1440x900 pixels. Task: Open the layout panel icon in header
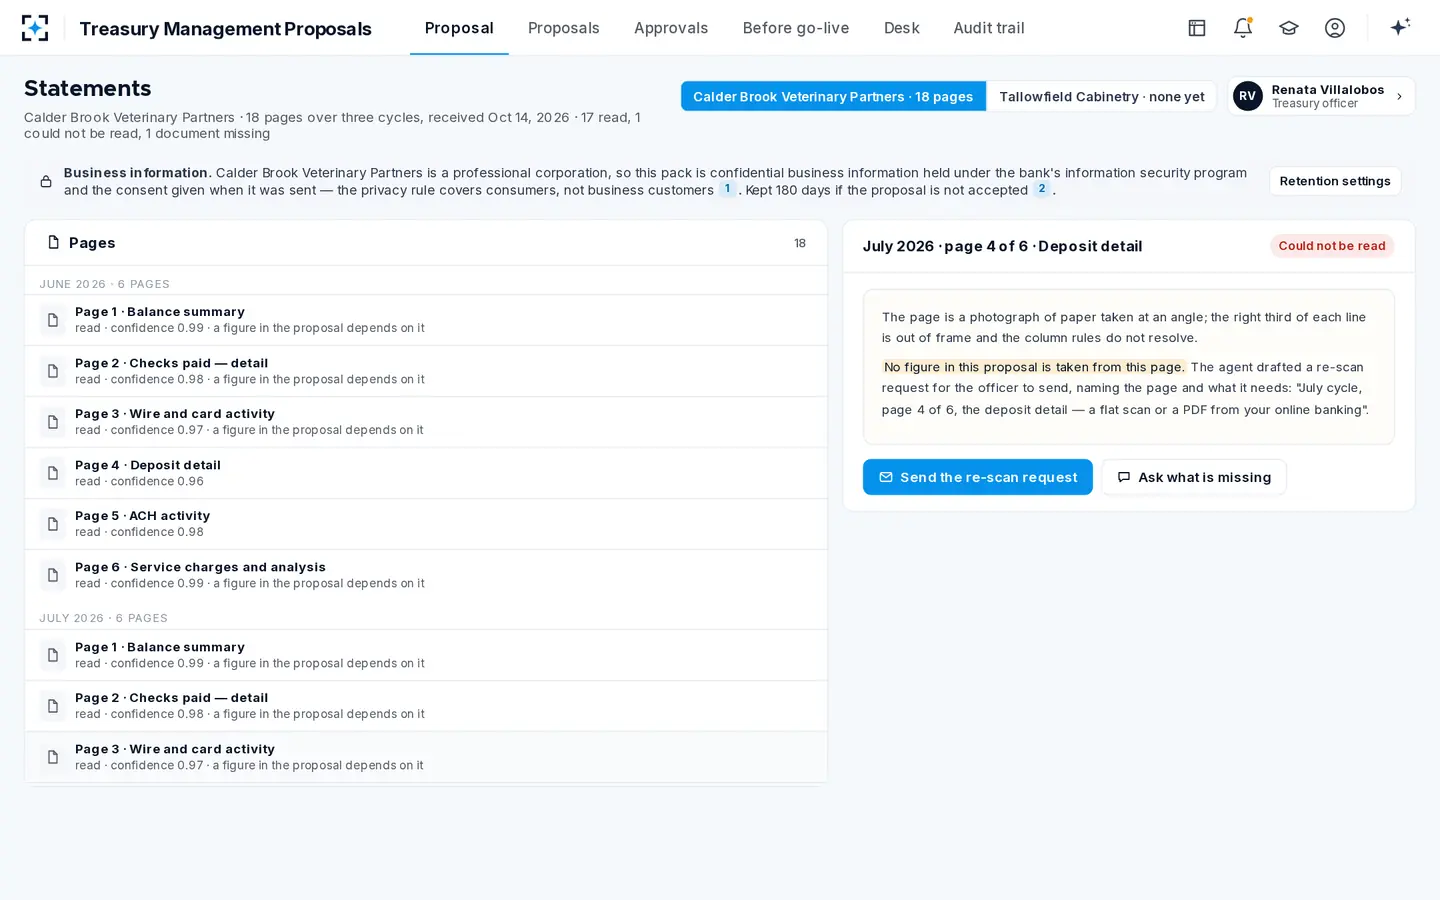(x=1197, y=28)
